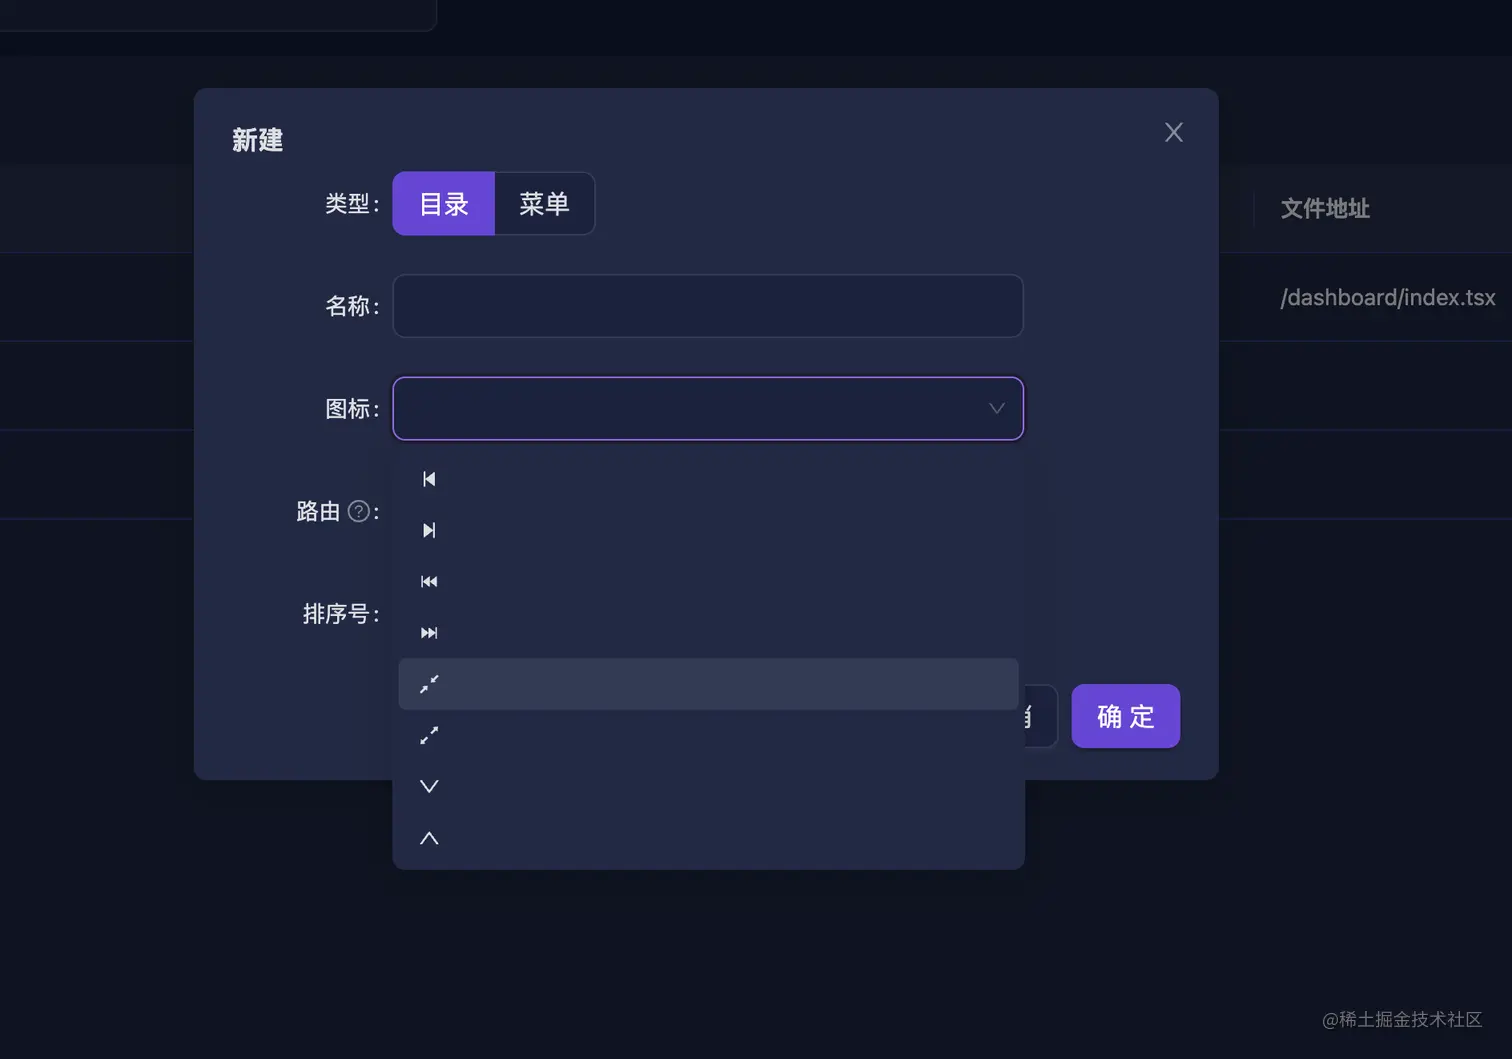Choose the fast-forward icon option

click(708, 633)
